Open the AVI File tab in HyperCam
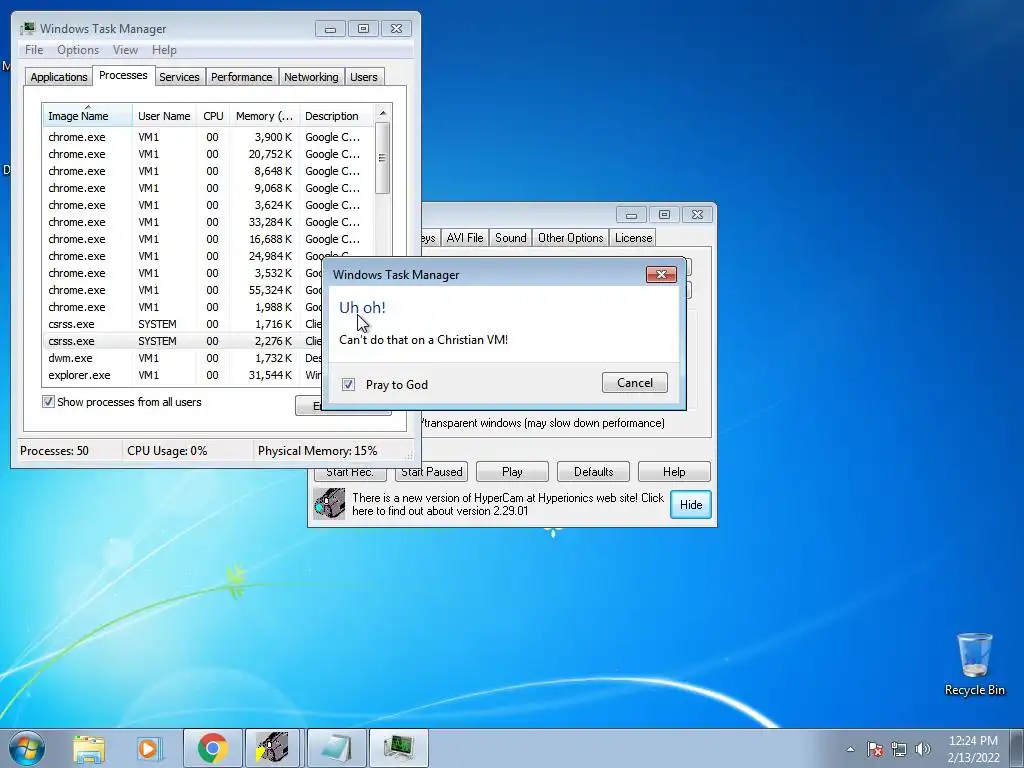This screenshot has width=1024, height=768. tap(465, 238)
